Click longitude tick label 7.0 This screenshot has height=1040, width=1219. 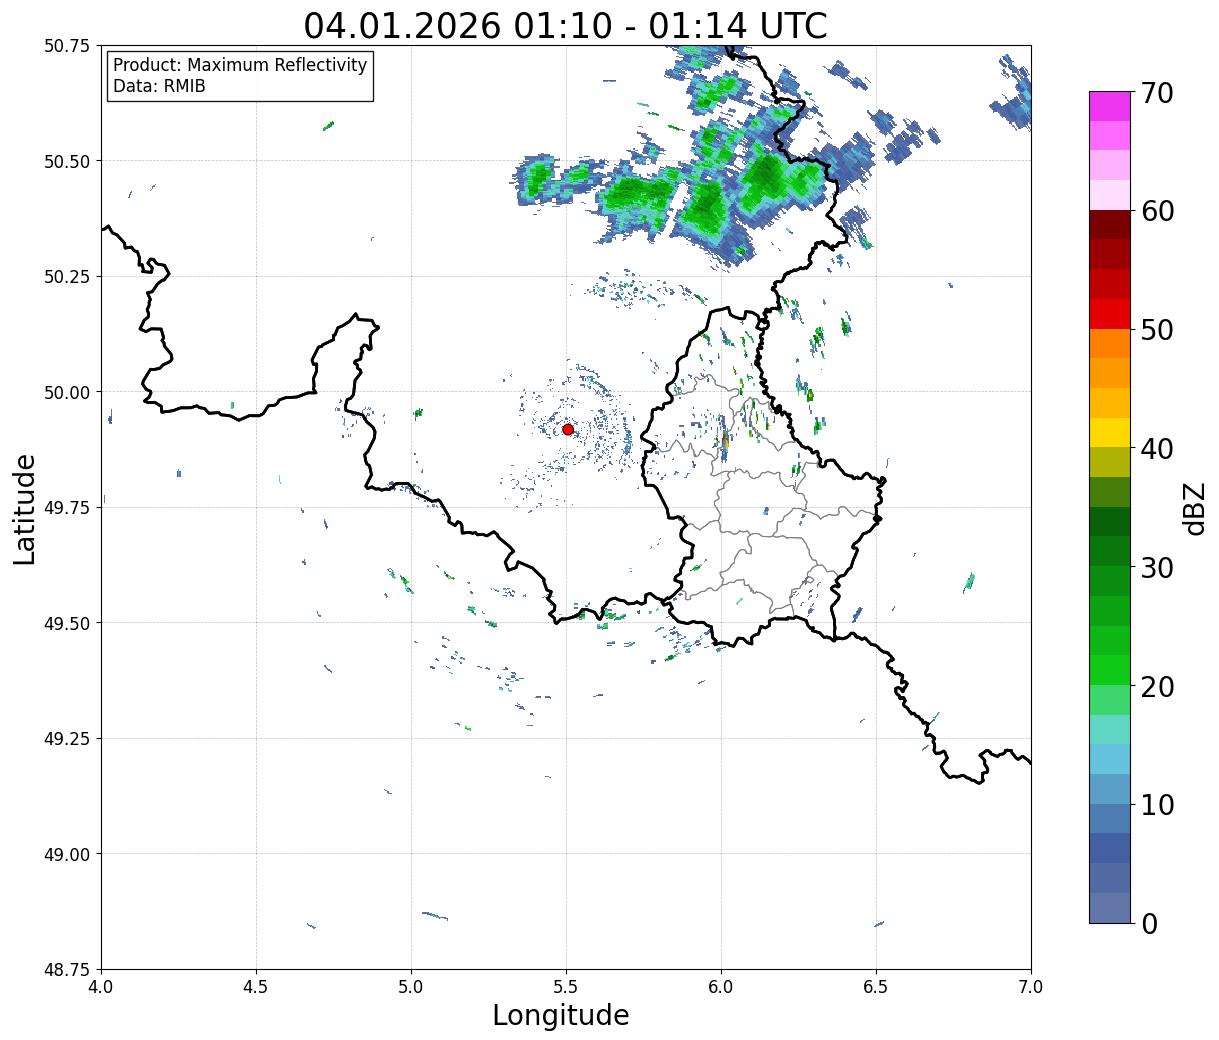[1031, 987]
